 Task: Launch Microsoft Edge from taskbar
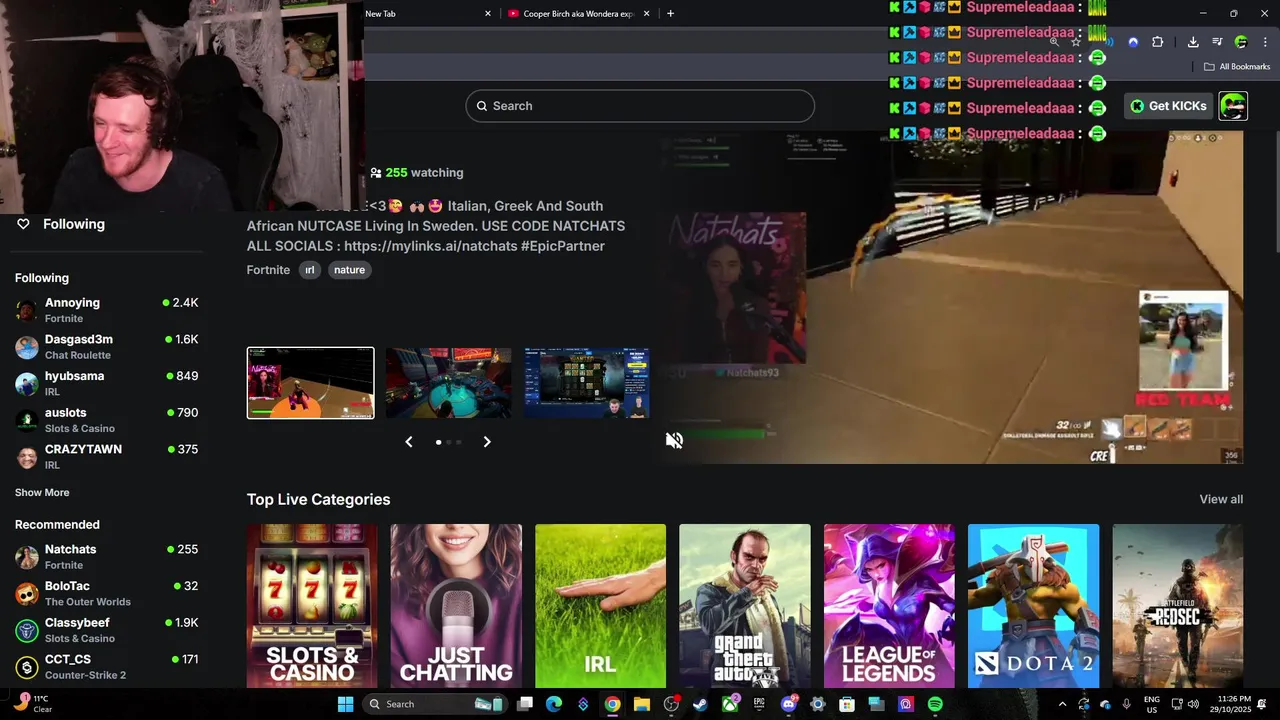(x=554, y=704)
